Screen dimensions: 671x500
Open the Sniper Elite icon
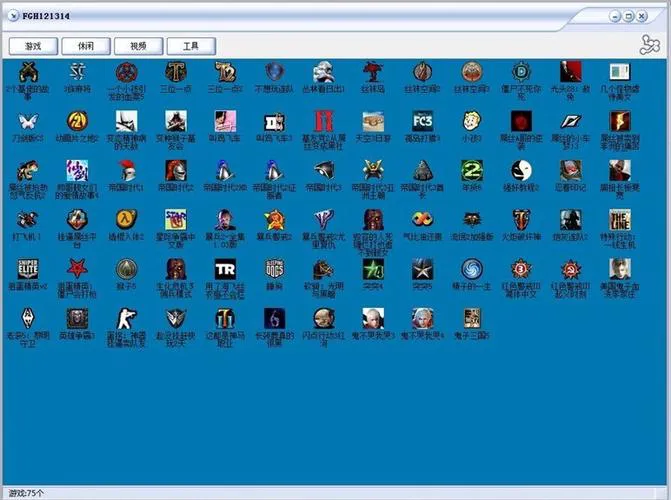point(28,269)
